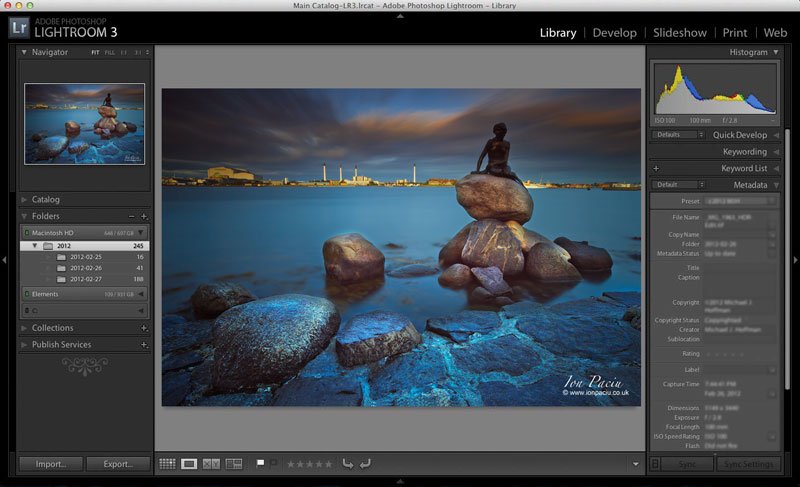Open Survey view icon in toolbar
800x487 pixels.
pos(234,464)
